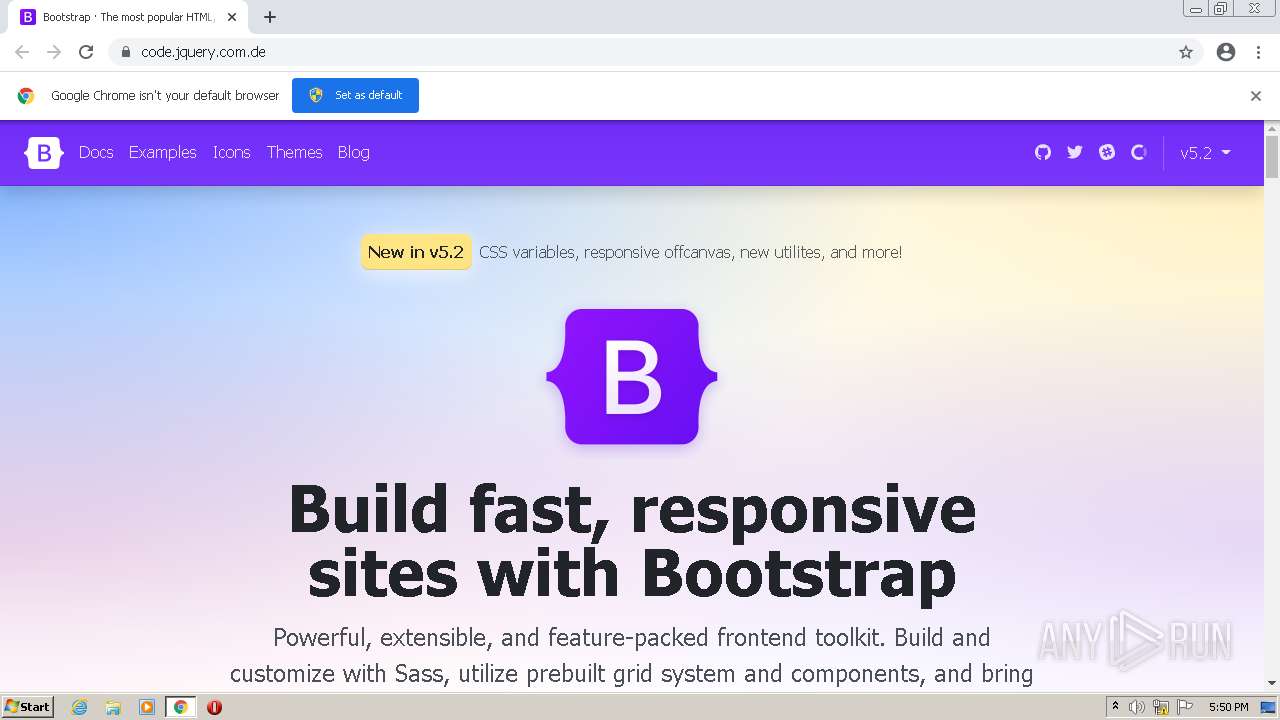Open the Docs navigation link
Viewport: 1280px width, 720px height.
pos(96,152)
